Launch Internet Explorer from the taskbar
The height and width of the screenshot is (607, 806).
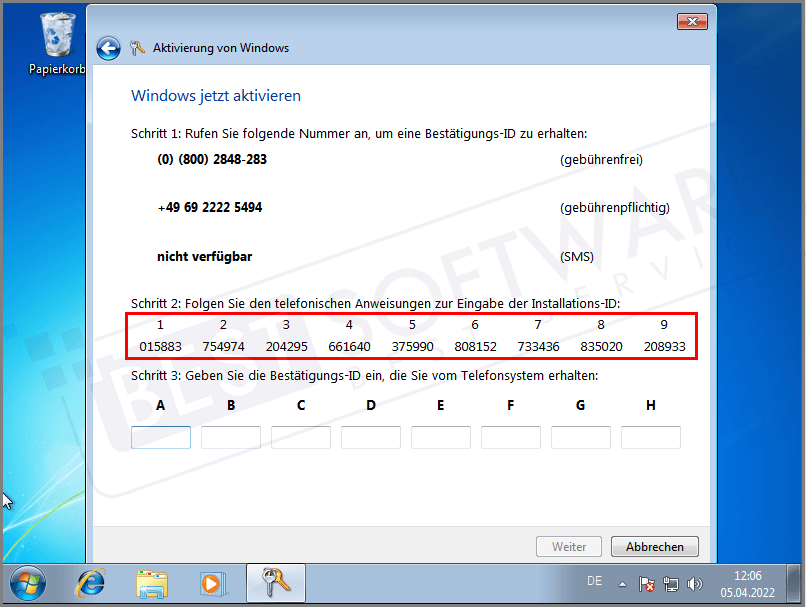[90, 583]
